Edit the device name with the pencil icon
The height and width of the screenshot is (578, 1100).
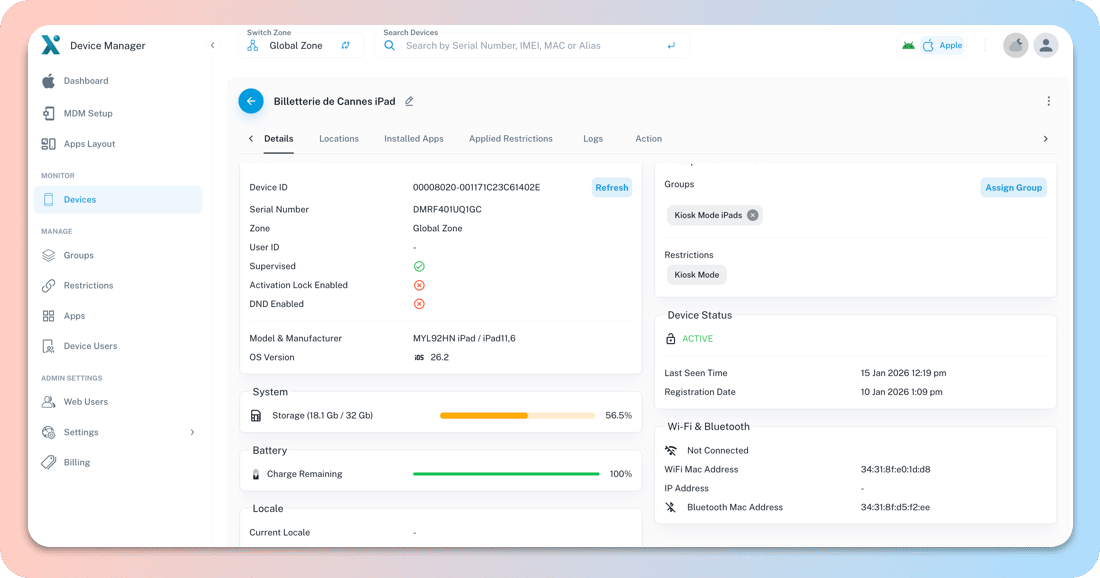[409, 101]
